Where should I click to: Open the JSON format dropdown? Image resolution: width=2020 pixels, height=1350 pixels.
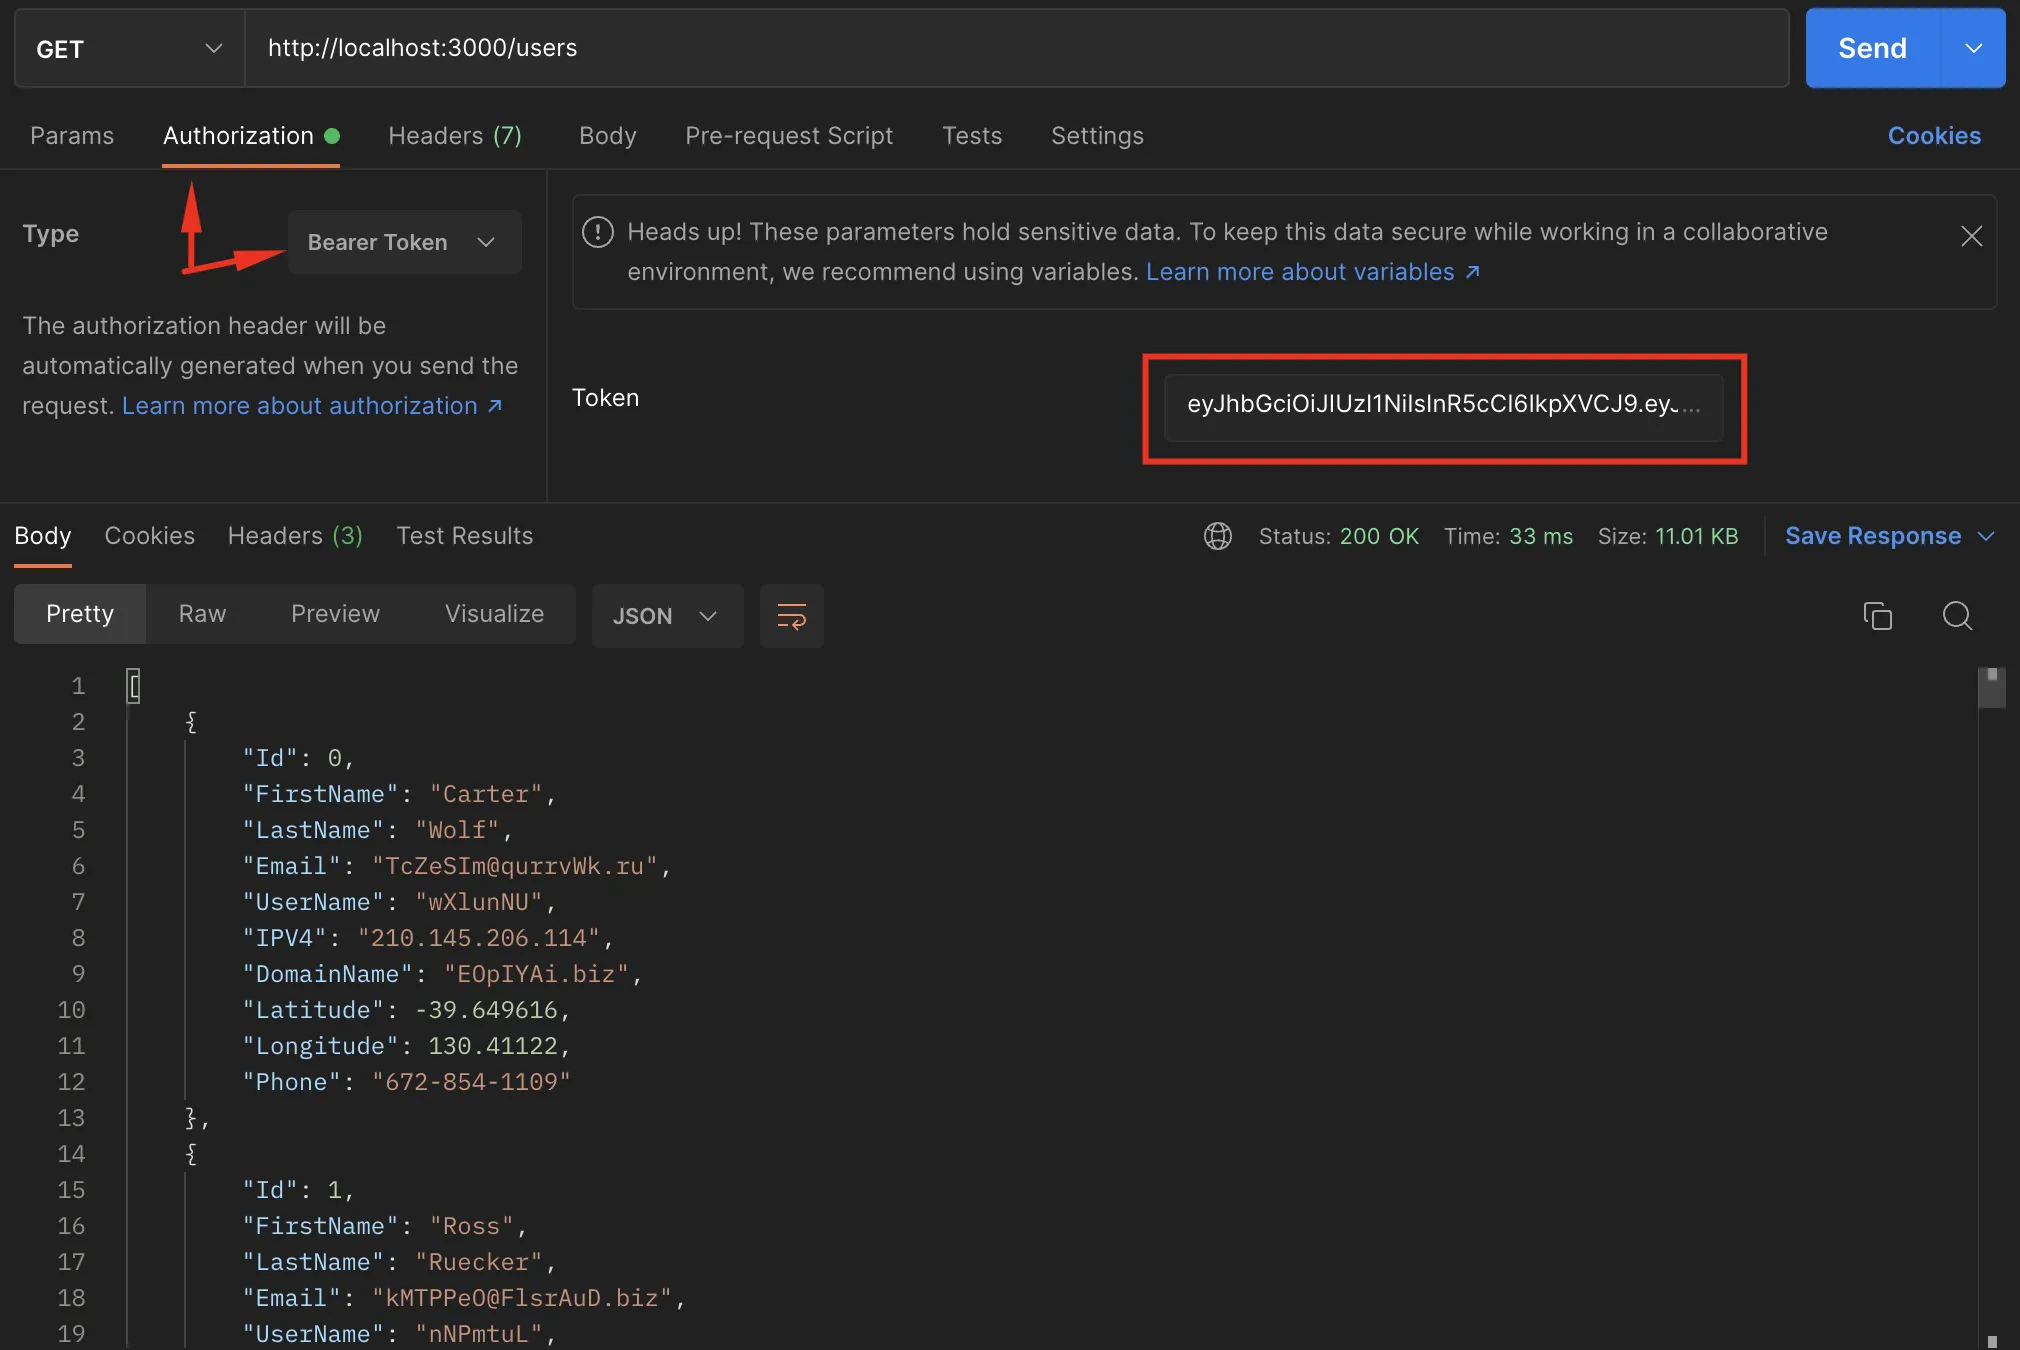point(666,616)
